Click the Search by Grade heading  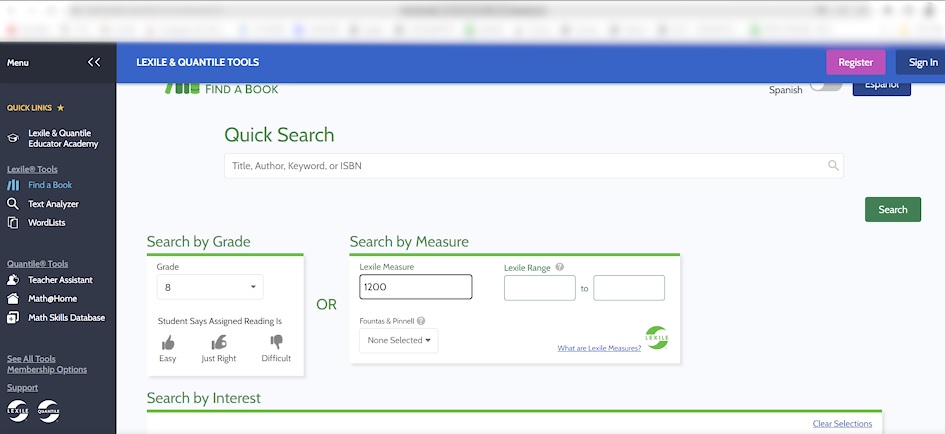[198, 242]
